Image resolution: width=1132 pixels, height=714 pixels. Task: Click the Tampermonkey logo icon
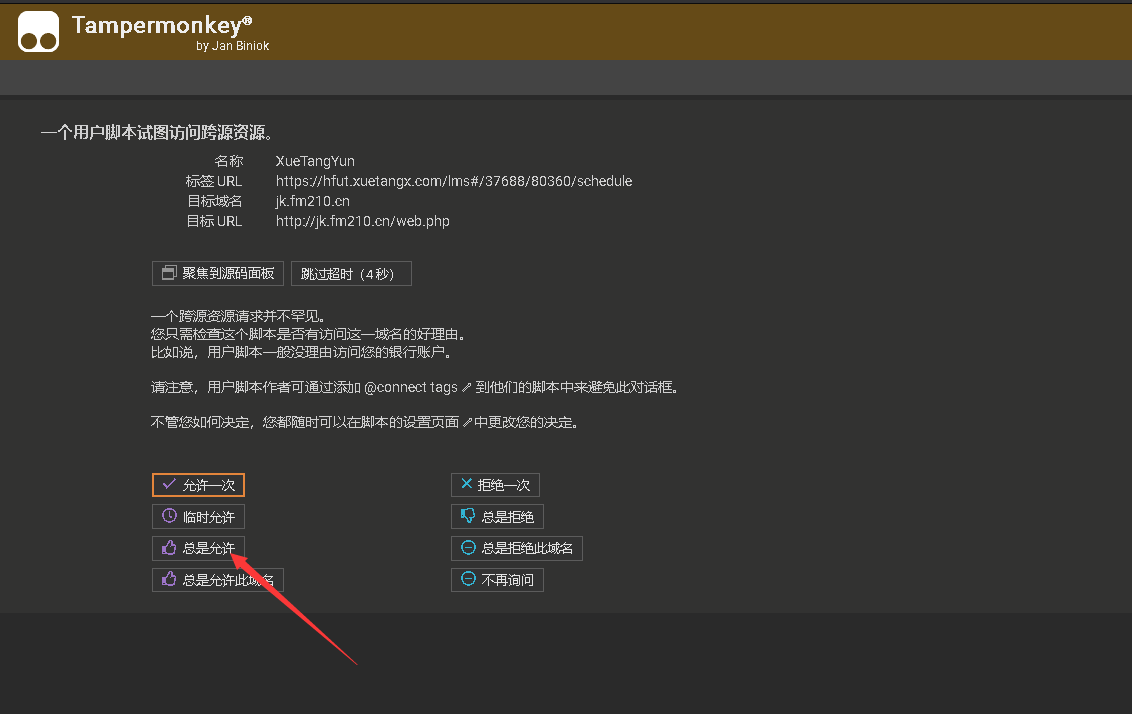click(38, 32)
